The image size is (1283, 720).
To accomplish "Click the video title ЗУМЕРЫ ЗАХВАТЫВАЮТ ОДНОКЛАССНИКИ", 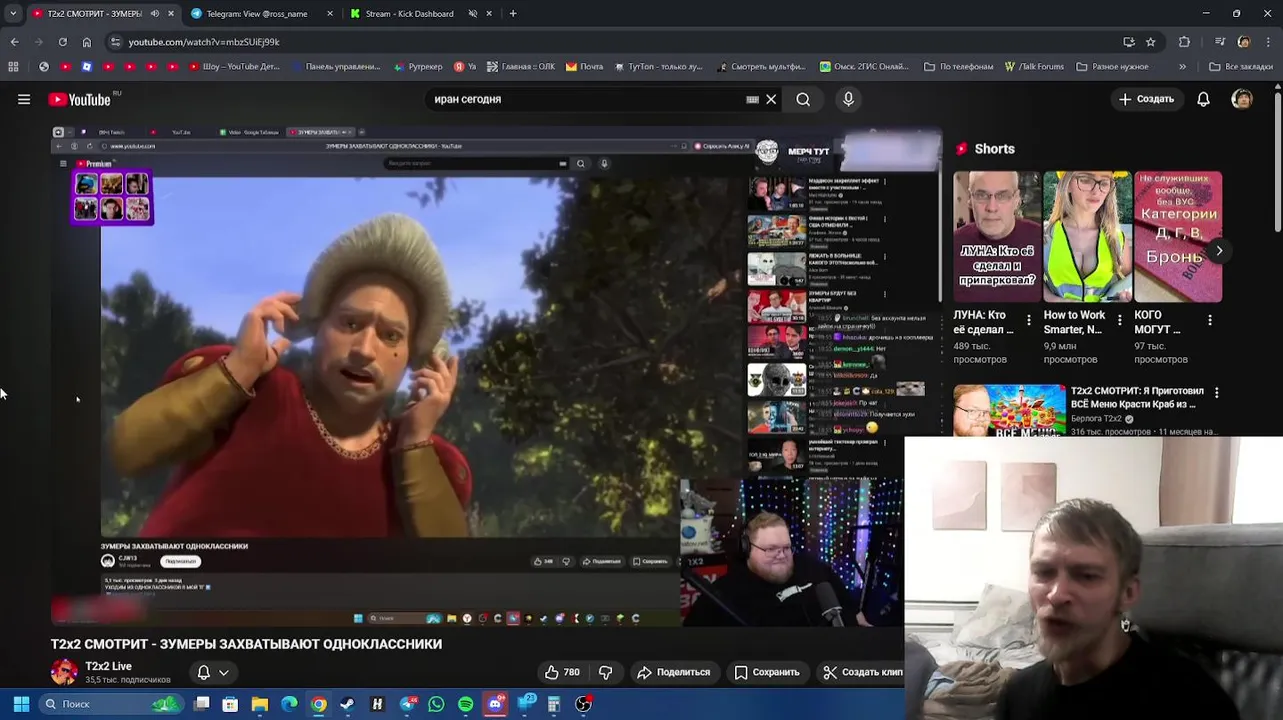I will (x=246, y=644).
